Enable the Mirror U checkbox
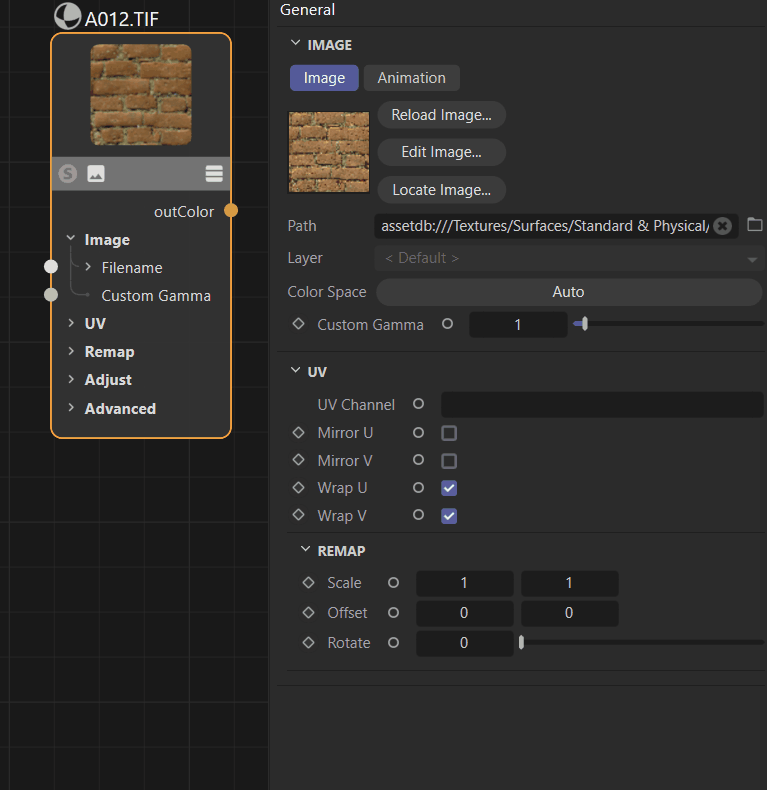This screenshot has height=790, width=767. [449, 433]
